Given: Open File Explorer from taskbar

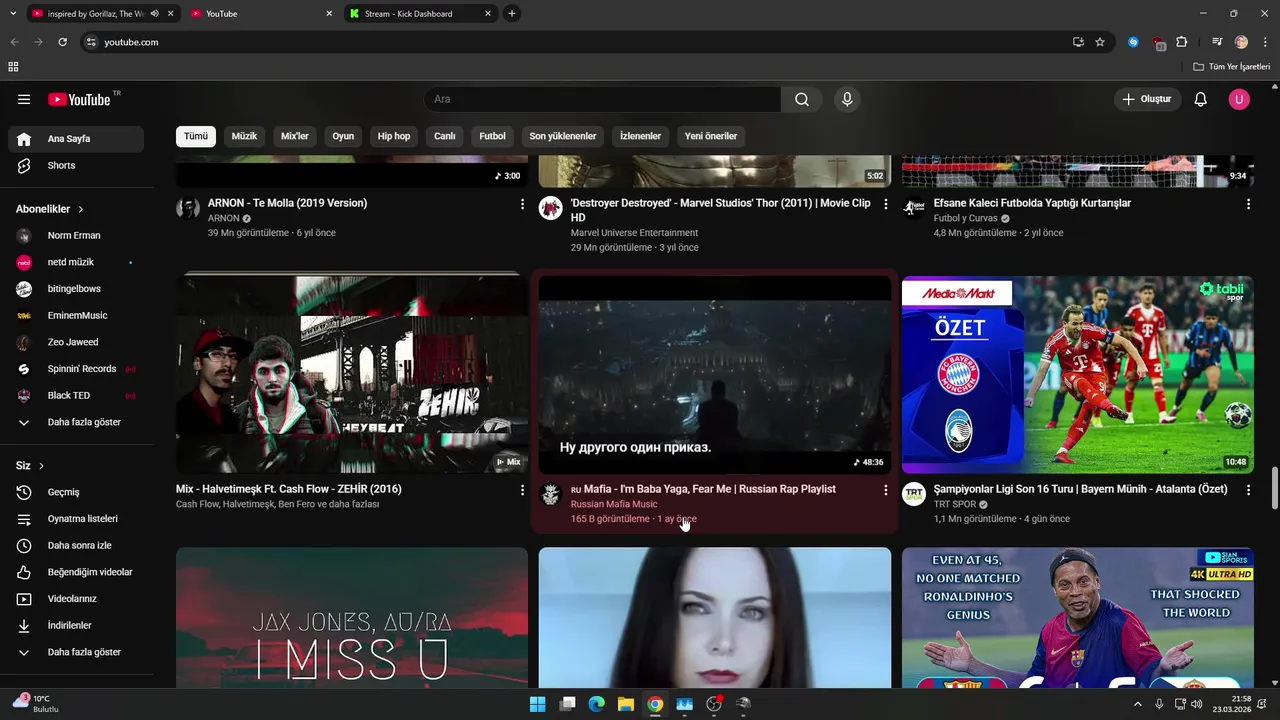Looking at the screenshot, I should point(625,704).
